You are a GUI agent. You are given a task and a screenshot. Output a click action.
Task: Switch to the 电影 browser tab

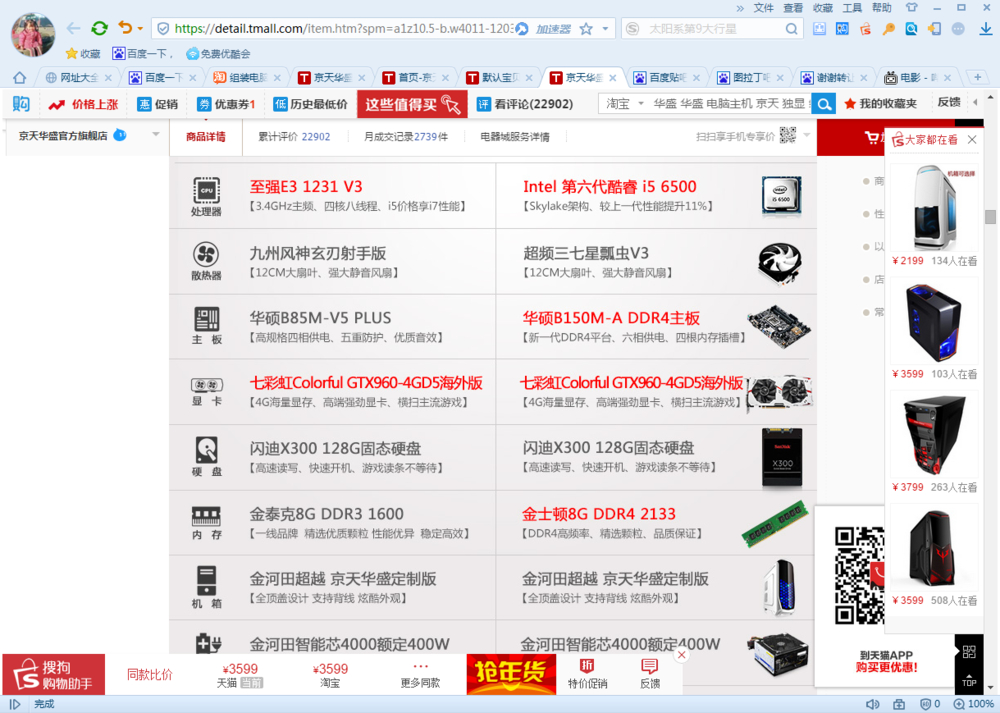click(918, 78)
